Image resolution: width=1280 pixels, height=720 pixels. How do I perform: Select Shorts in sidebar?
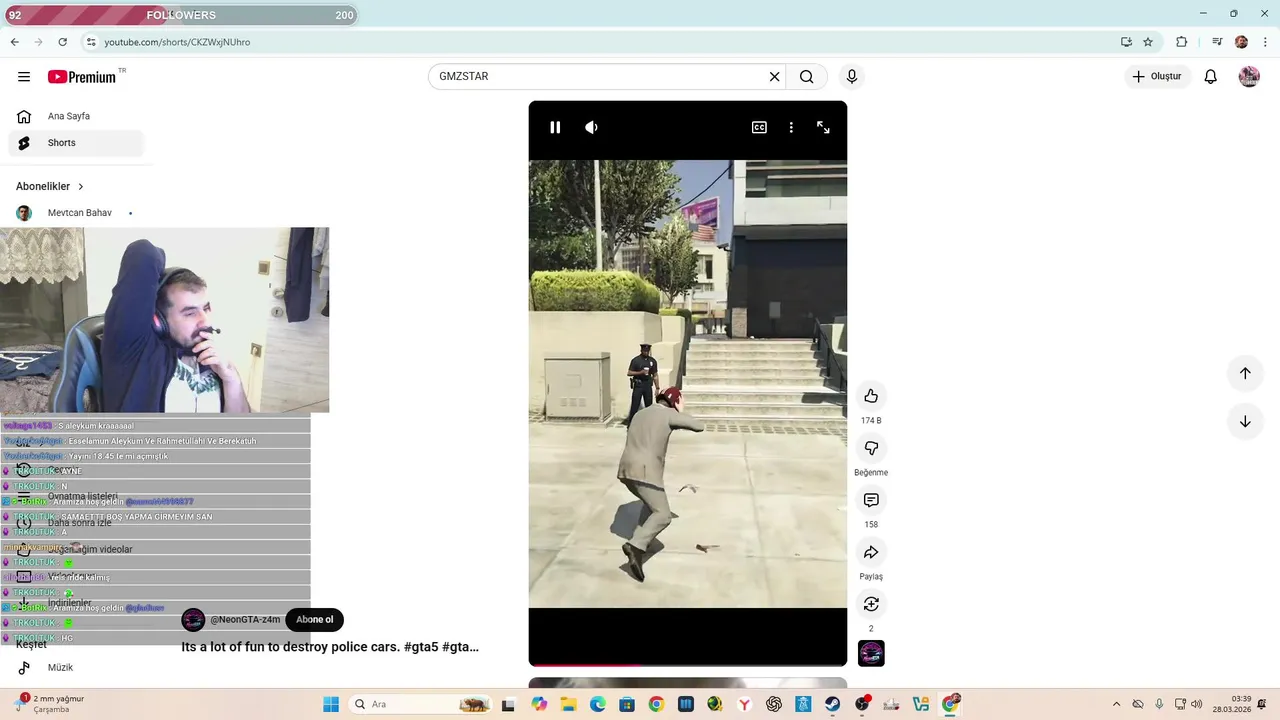coord(76,143)
